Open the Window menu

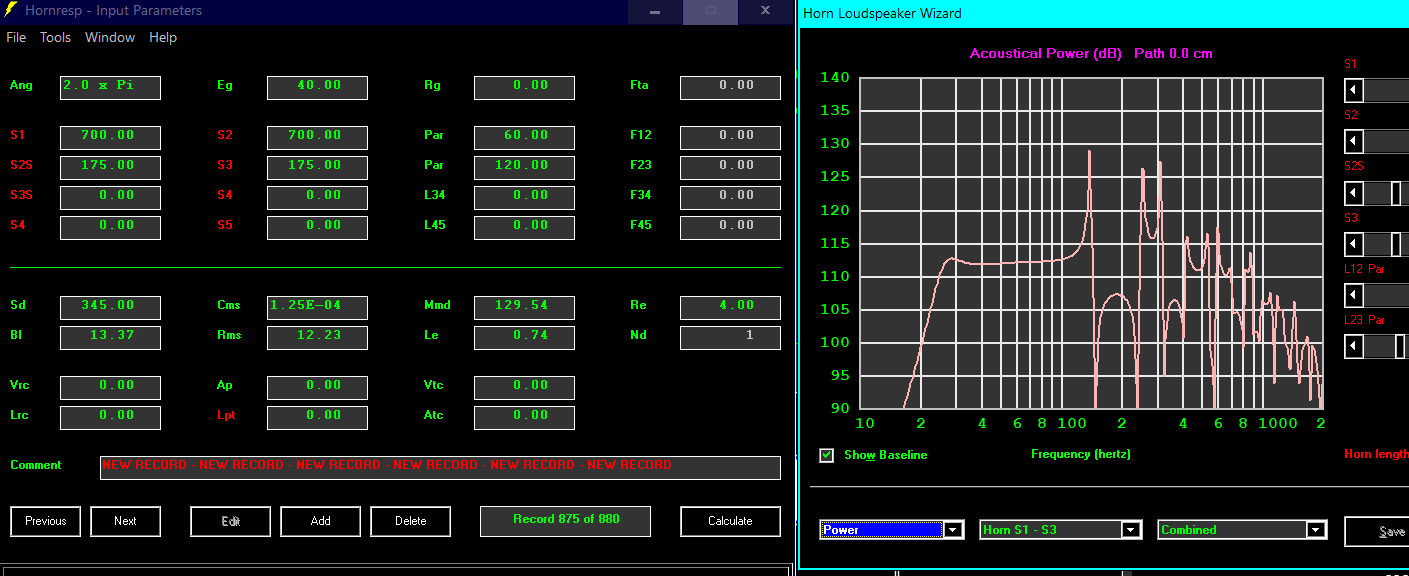coord(110,37)
